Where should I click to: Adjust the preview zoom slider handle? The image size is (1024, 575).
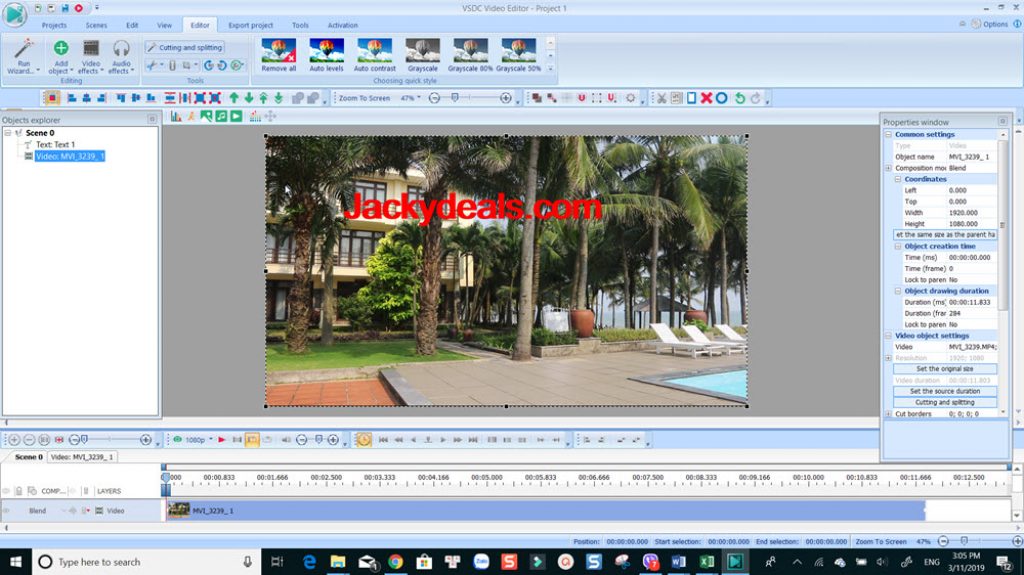point(455,97)
